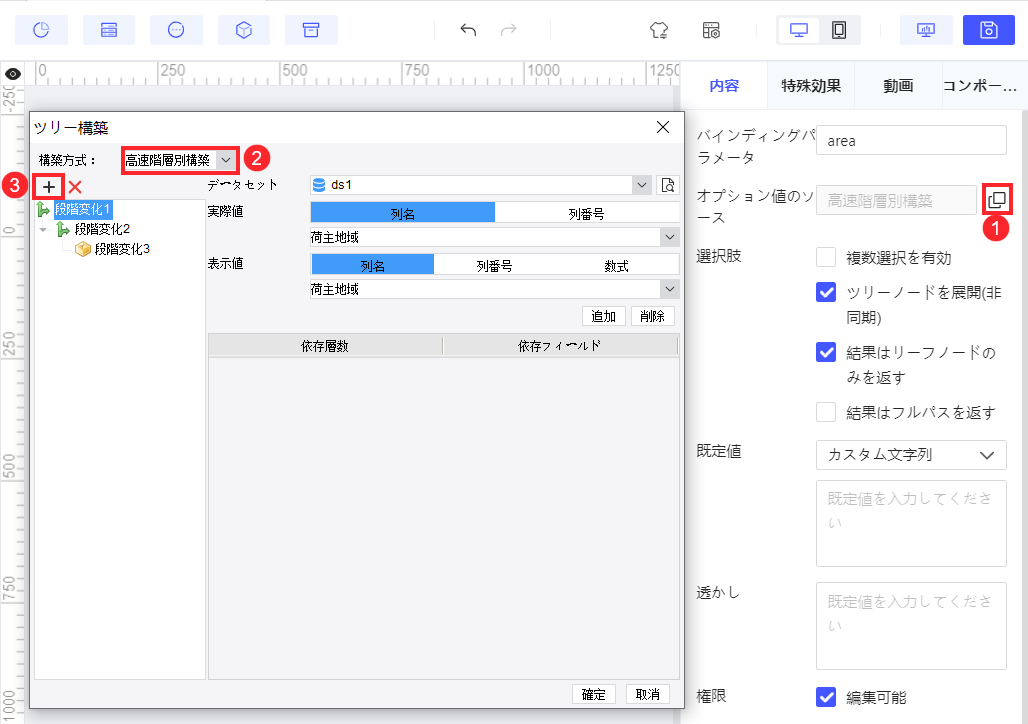The width and height of the screenshot is (1028, 724).
Task: Switch to the 動画 tab
Action: (x=898, y=86)
